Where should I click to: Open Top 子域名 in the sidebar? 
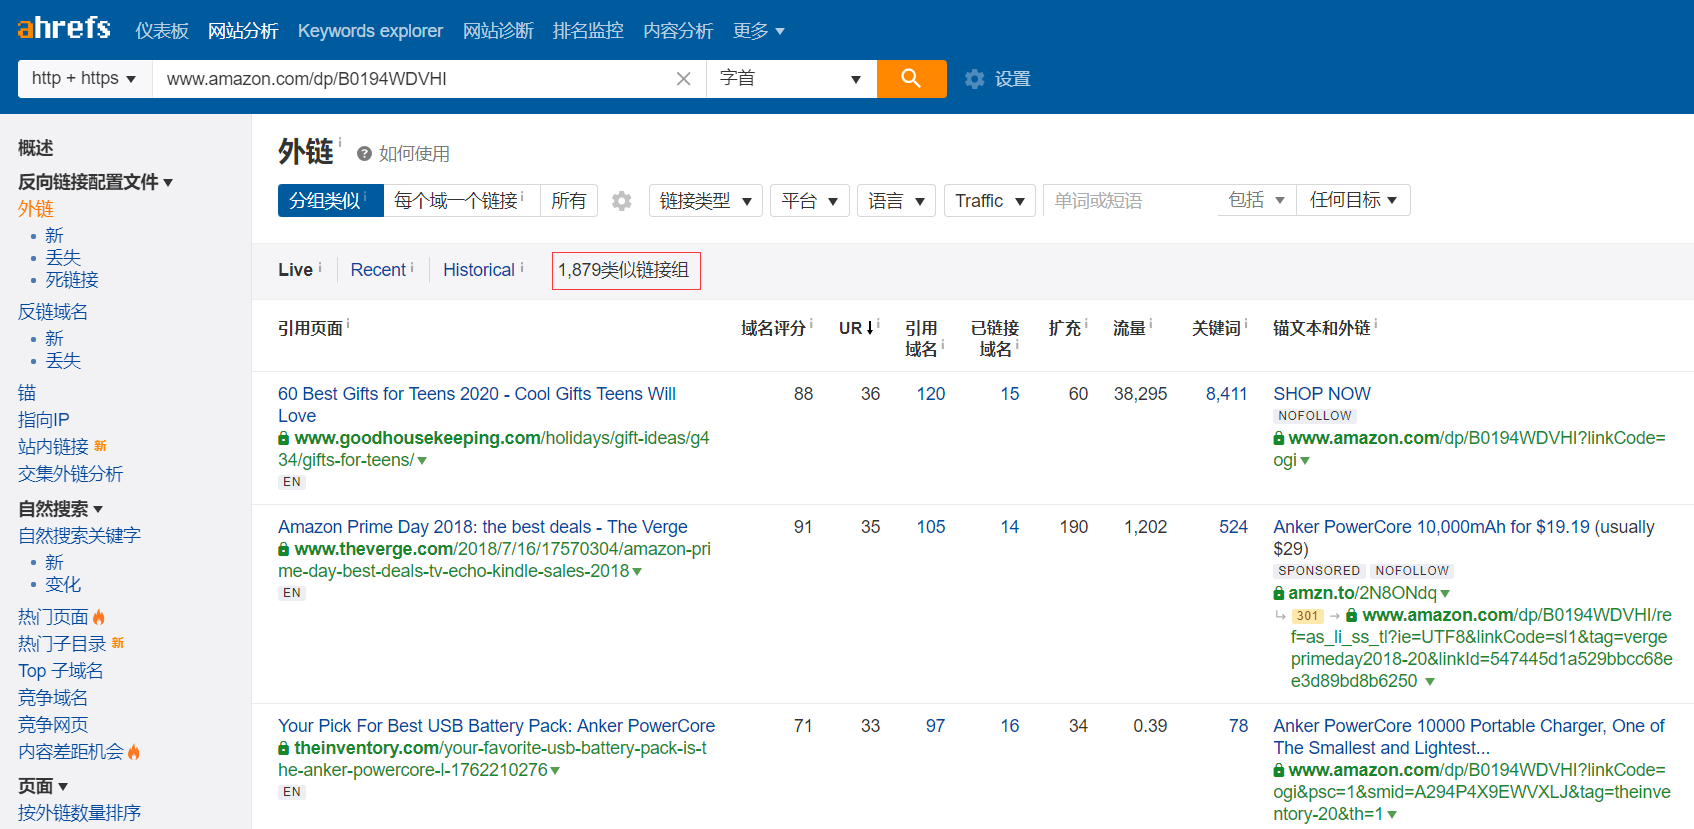point(61,671)
